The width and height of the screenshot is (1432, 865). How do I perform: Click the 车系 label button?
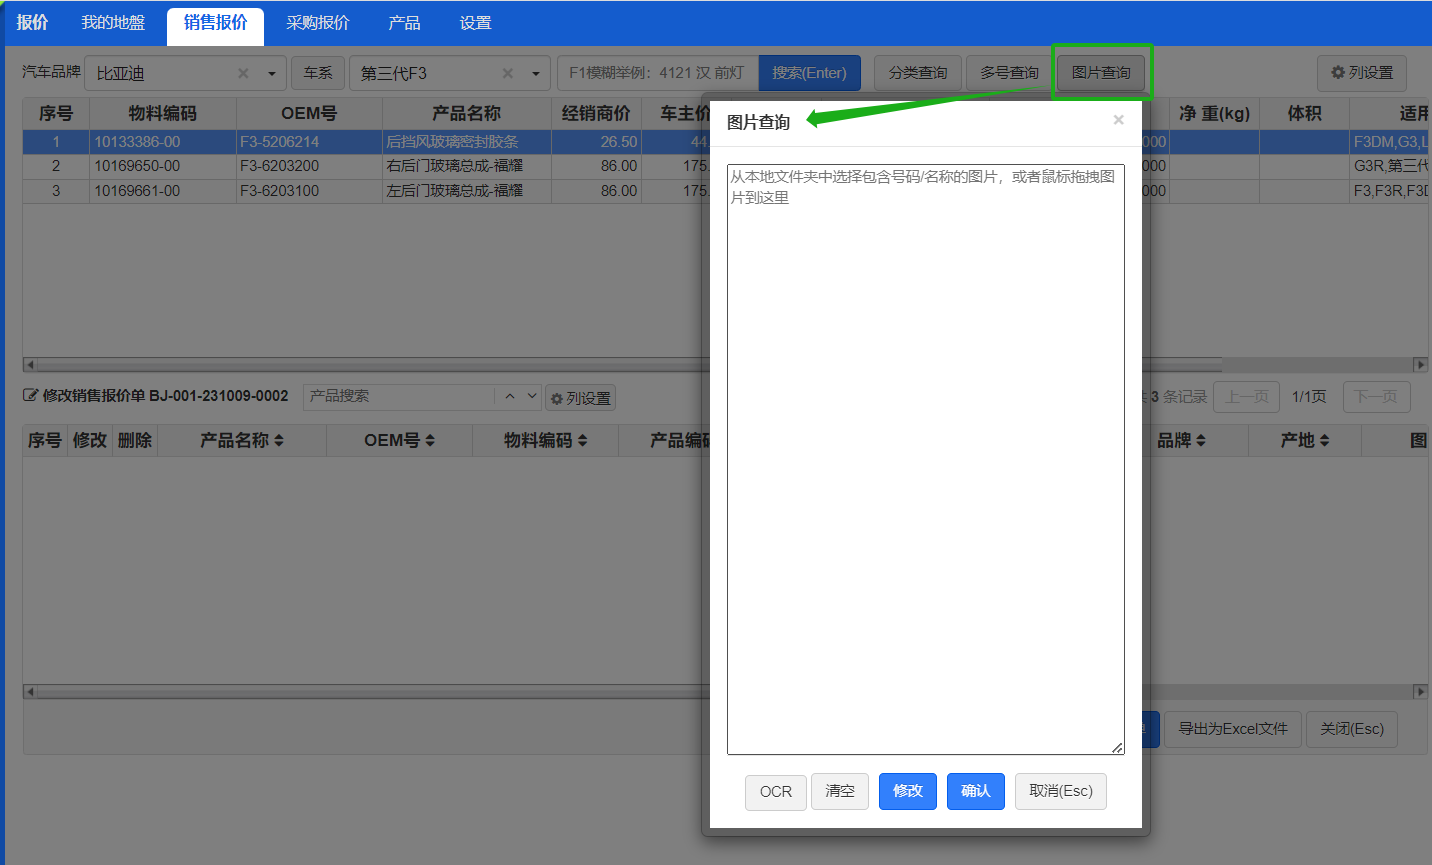click(x=318, y=73)
